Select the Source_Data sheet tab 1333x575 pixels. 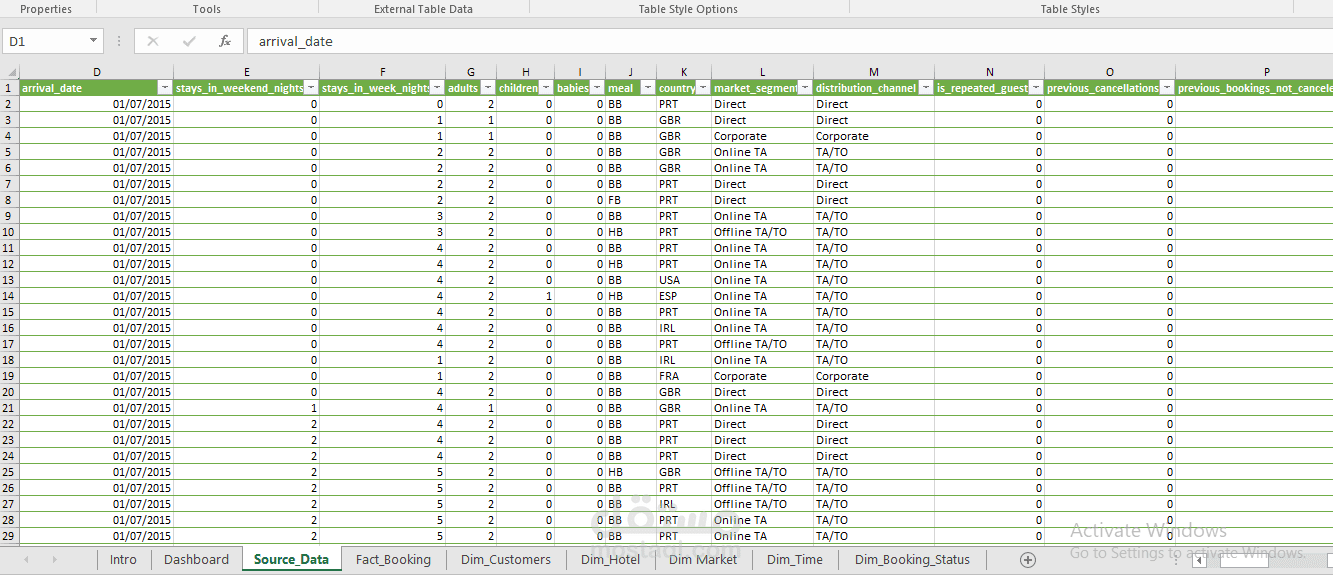coord(291,560)
